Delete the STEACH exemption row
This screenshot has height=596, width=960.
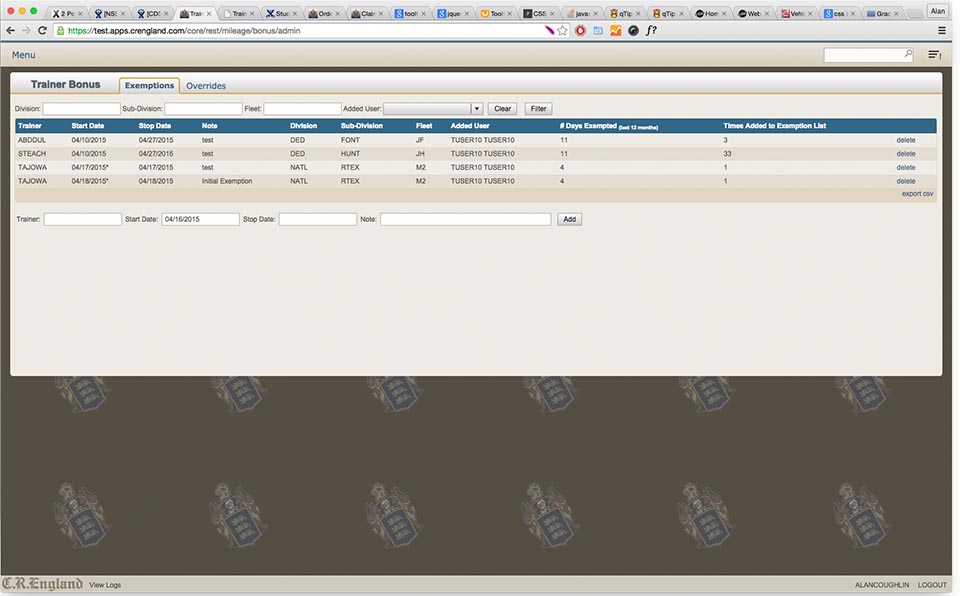[x=906, y=154]
